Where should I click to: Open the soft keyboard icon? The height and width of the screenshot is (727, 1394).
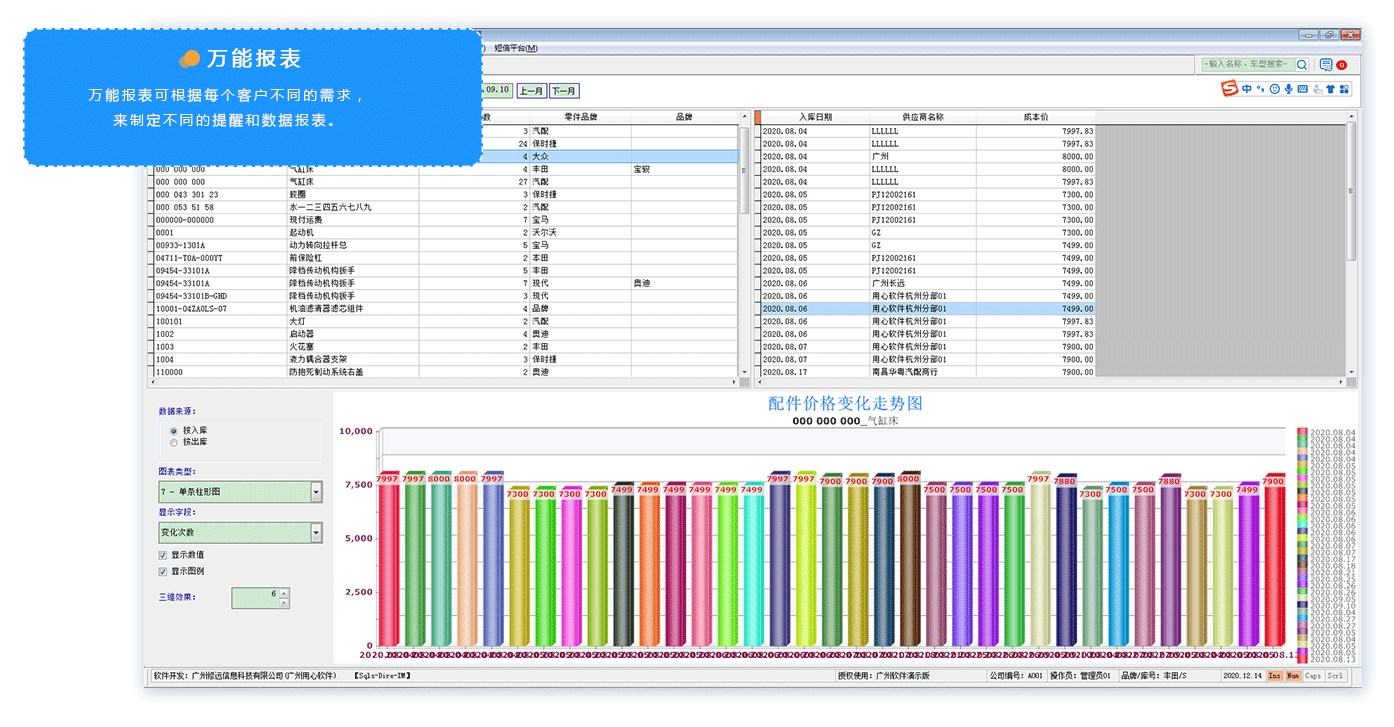[1302, 89]
